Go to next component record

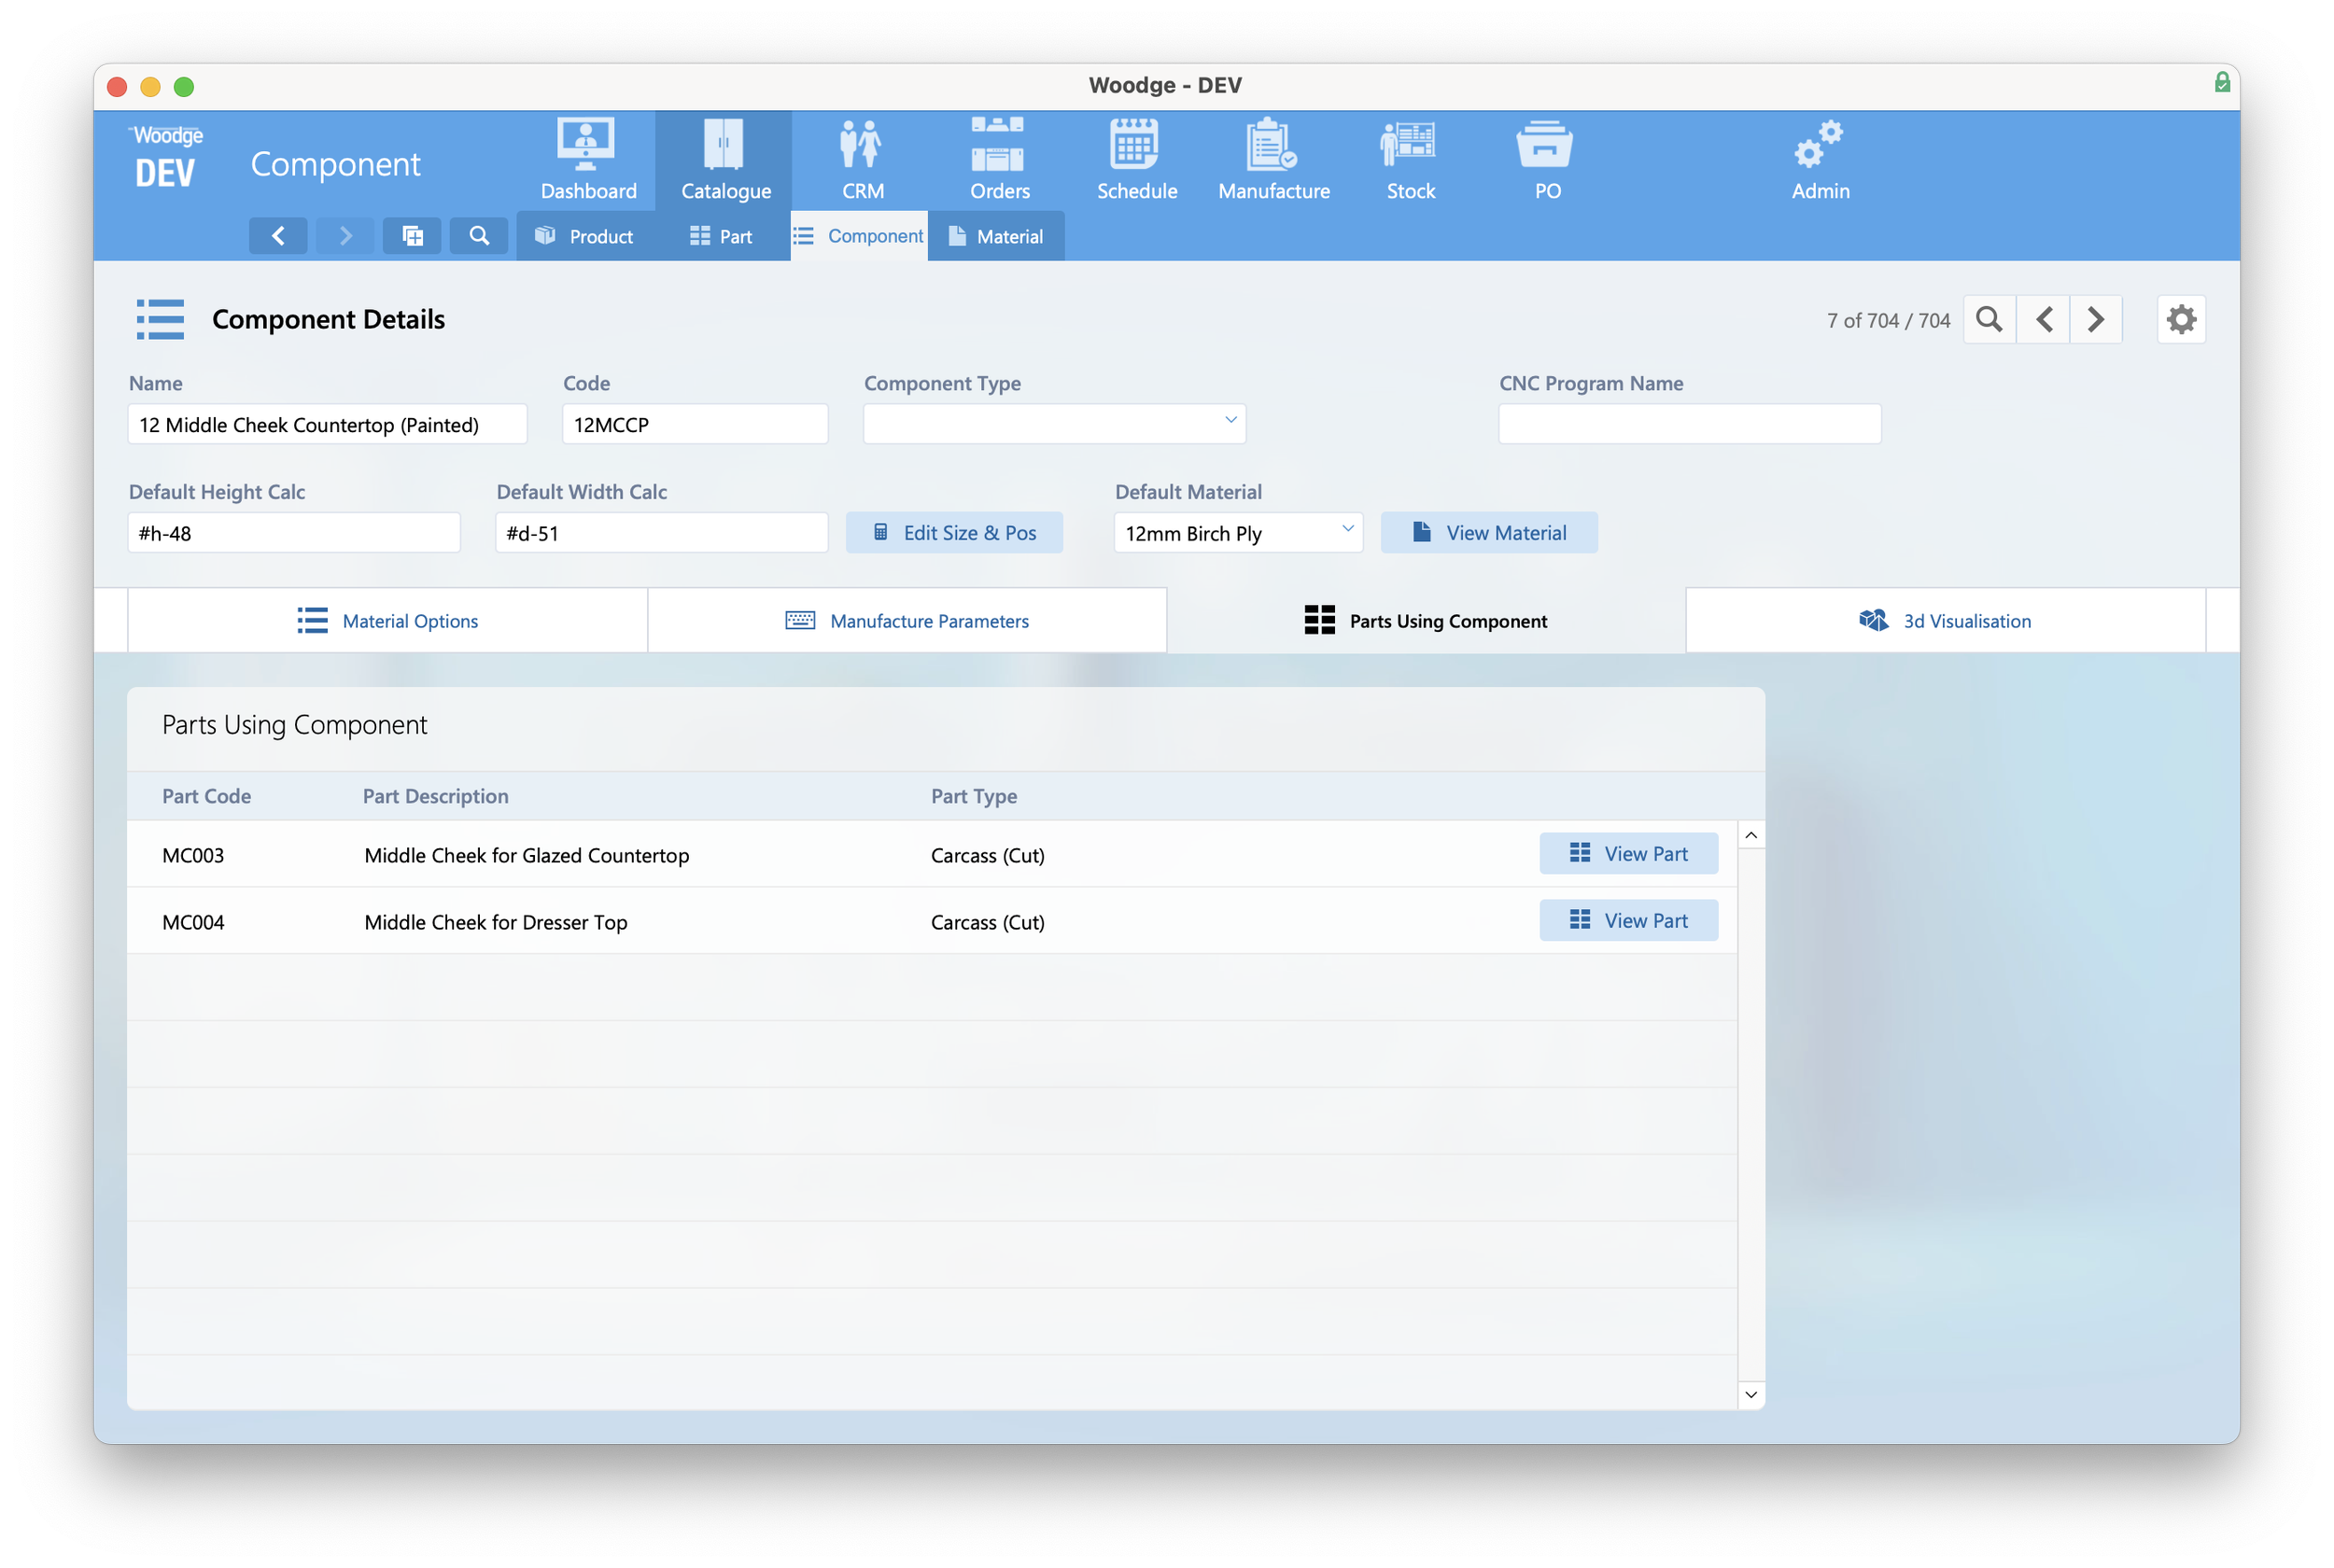(2096, 320)
